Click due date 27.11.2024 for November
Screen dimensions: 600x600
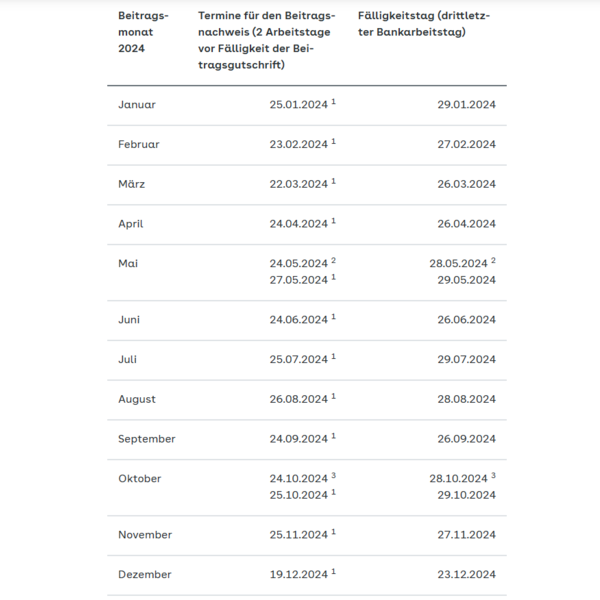(x=461, y=535)
